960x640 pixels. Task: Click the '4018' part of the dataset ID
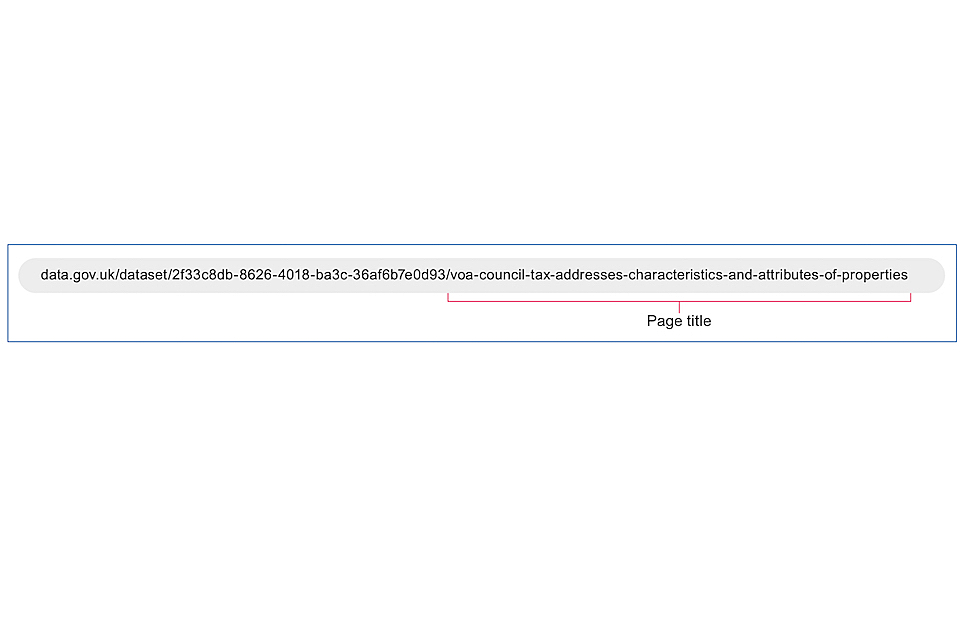294,275
